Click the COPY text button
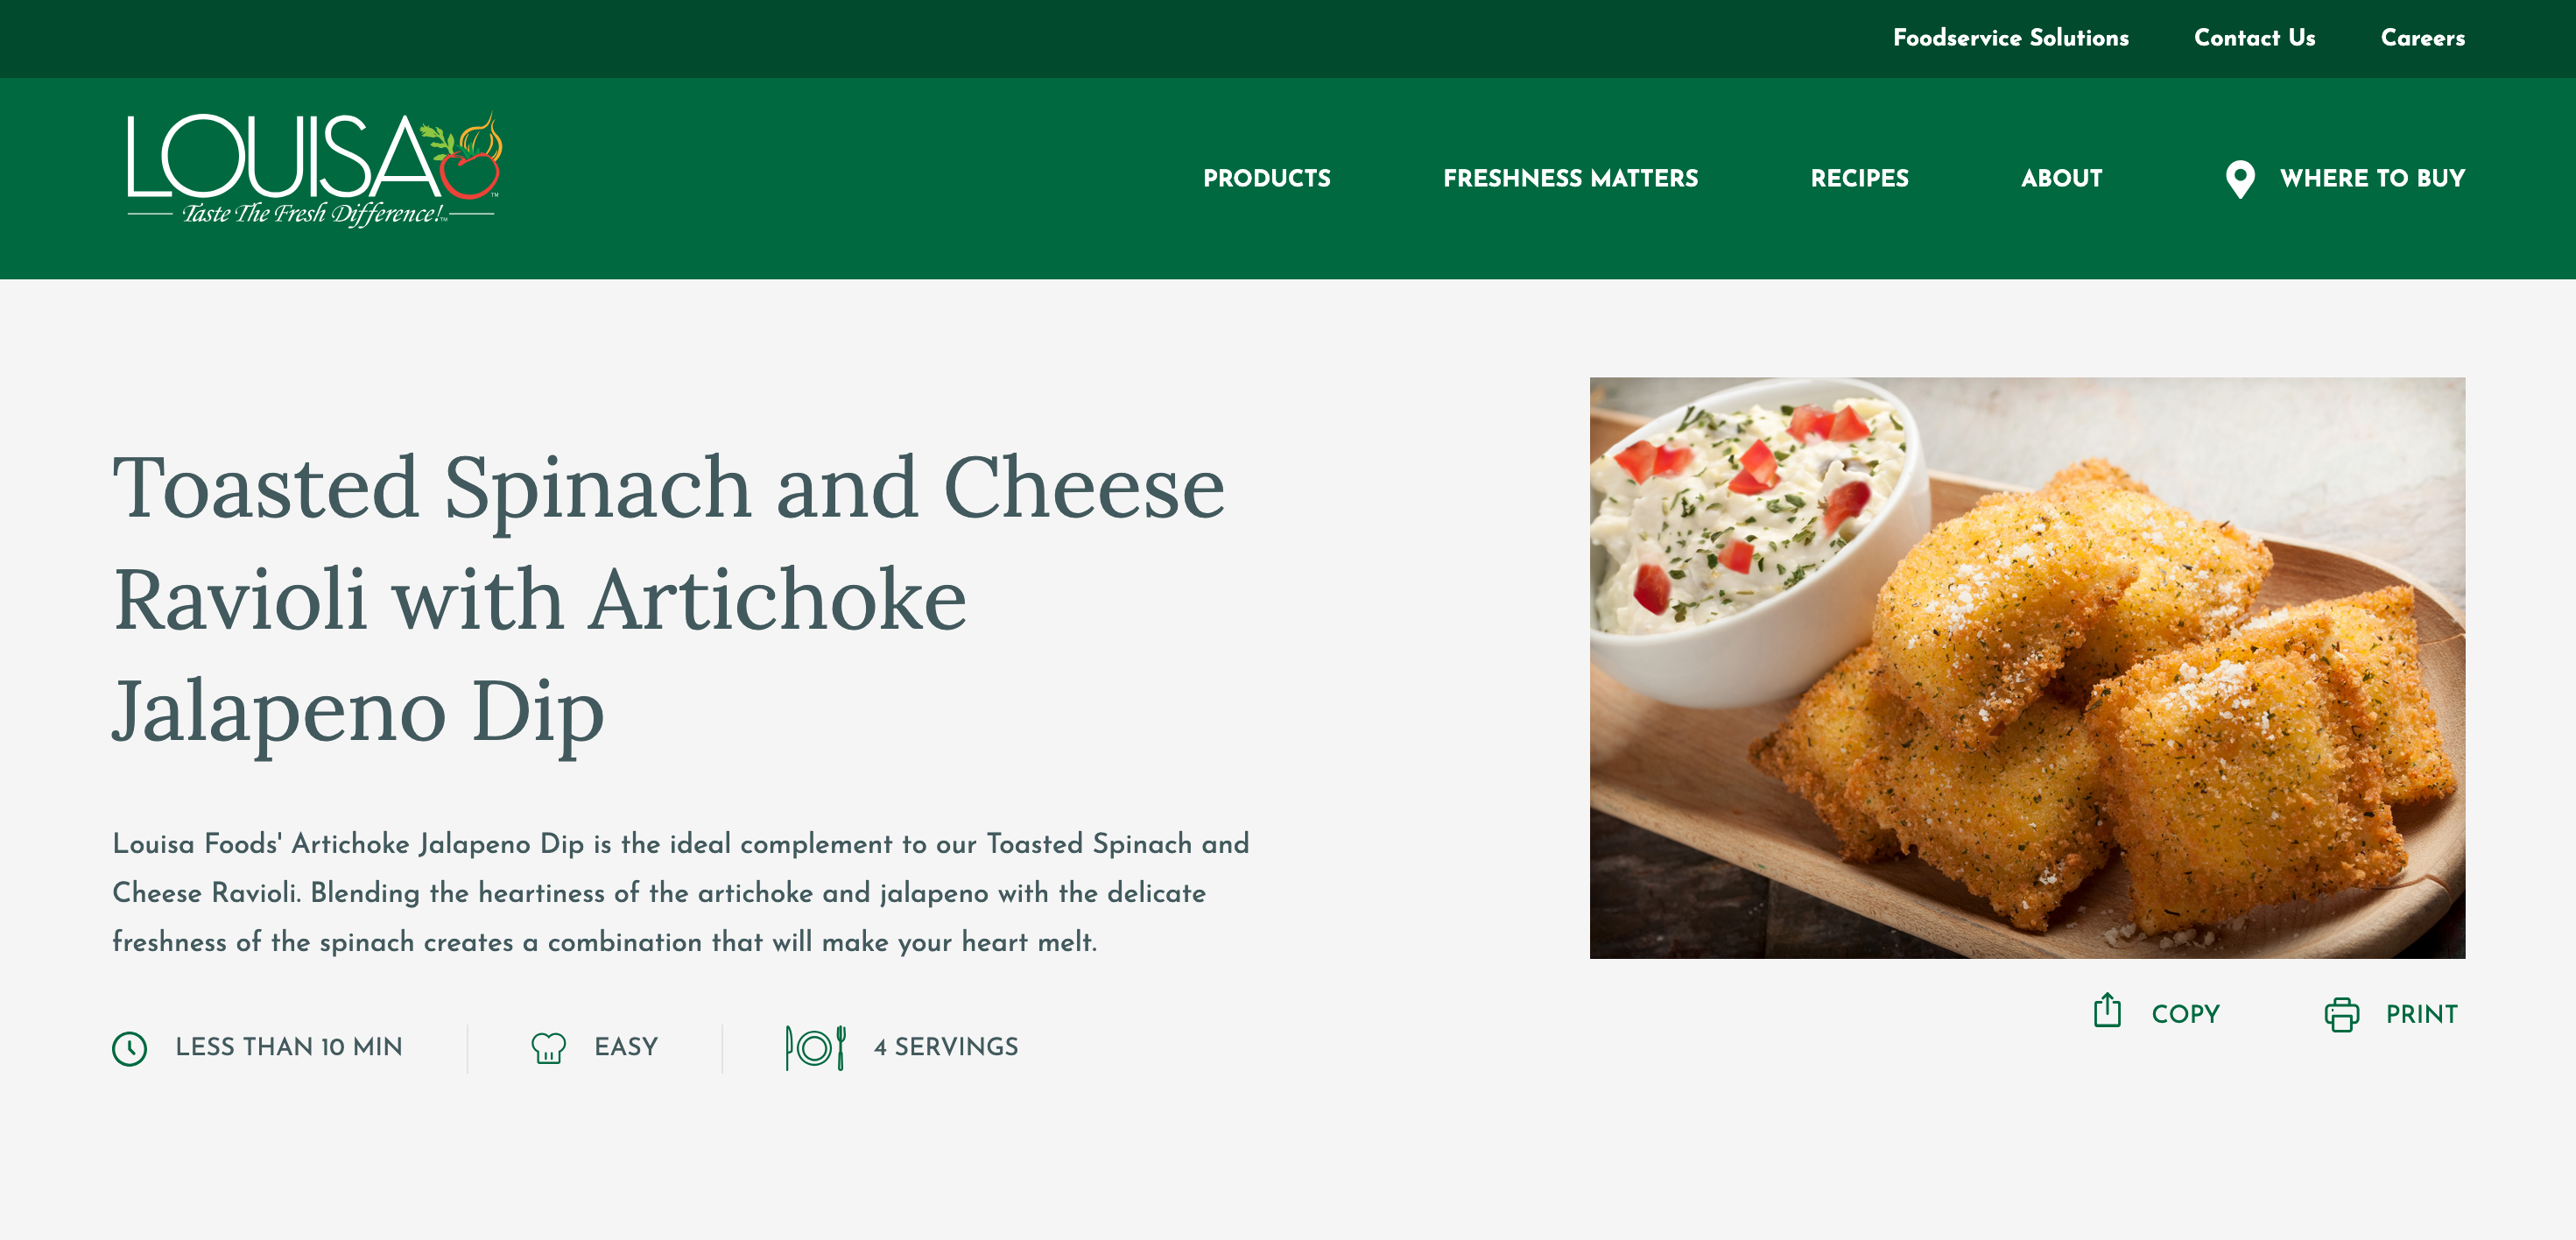This screenshot has height=1240, width=2576. point(2185,1014)
